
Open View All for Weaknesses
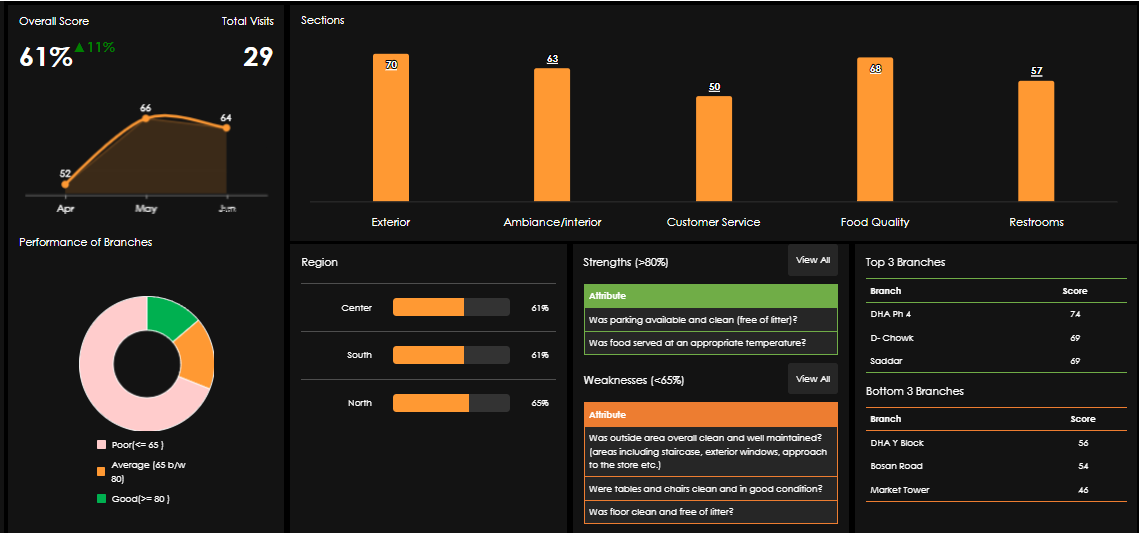pyautogui.click(x=812, y=379)
